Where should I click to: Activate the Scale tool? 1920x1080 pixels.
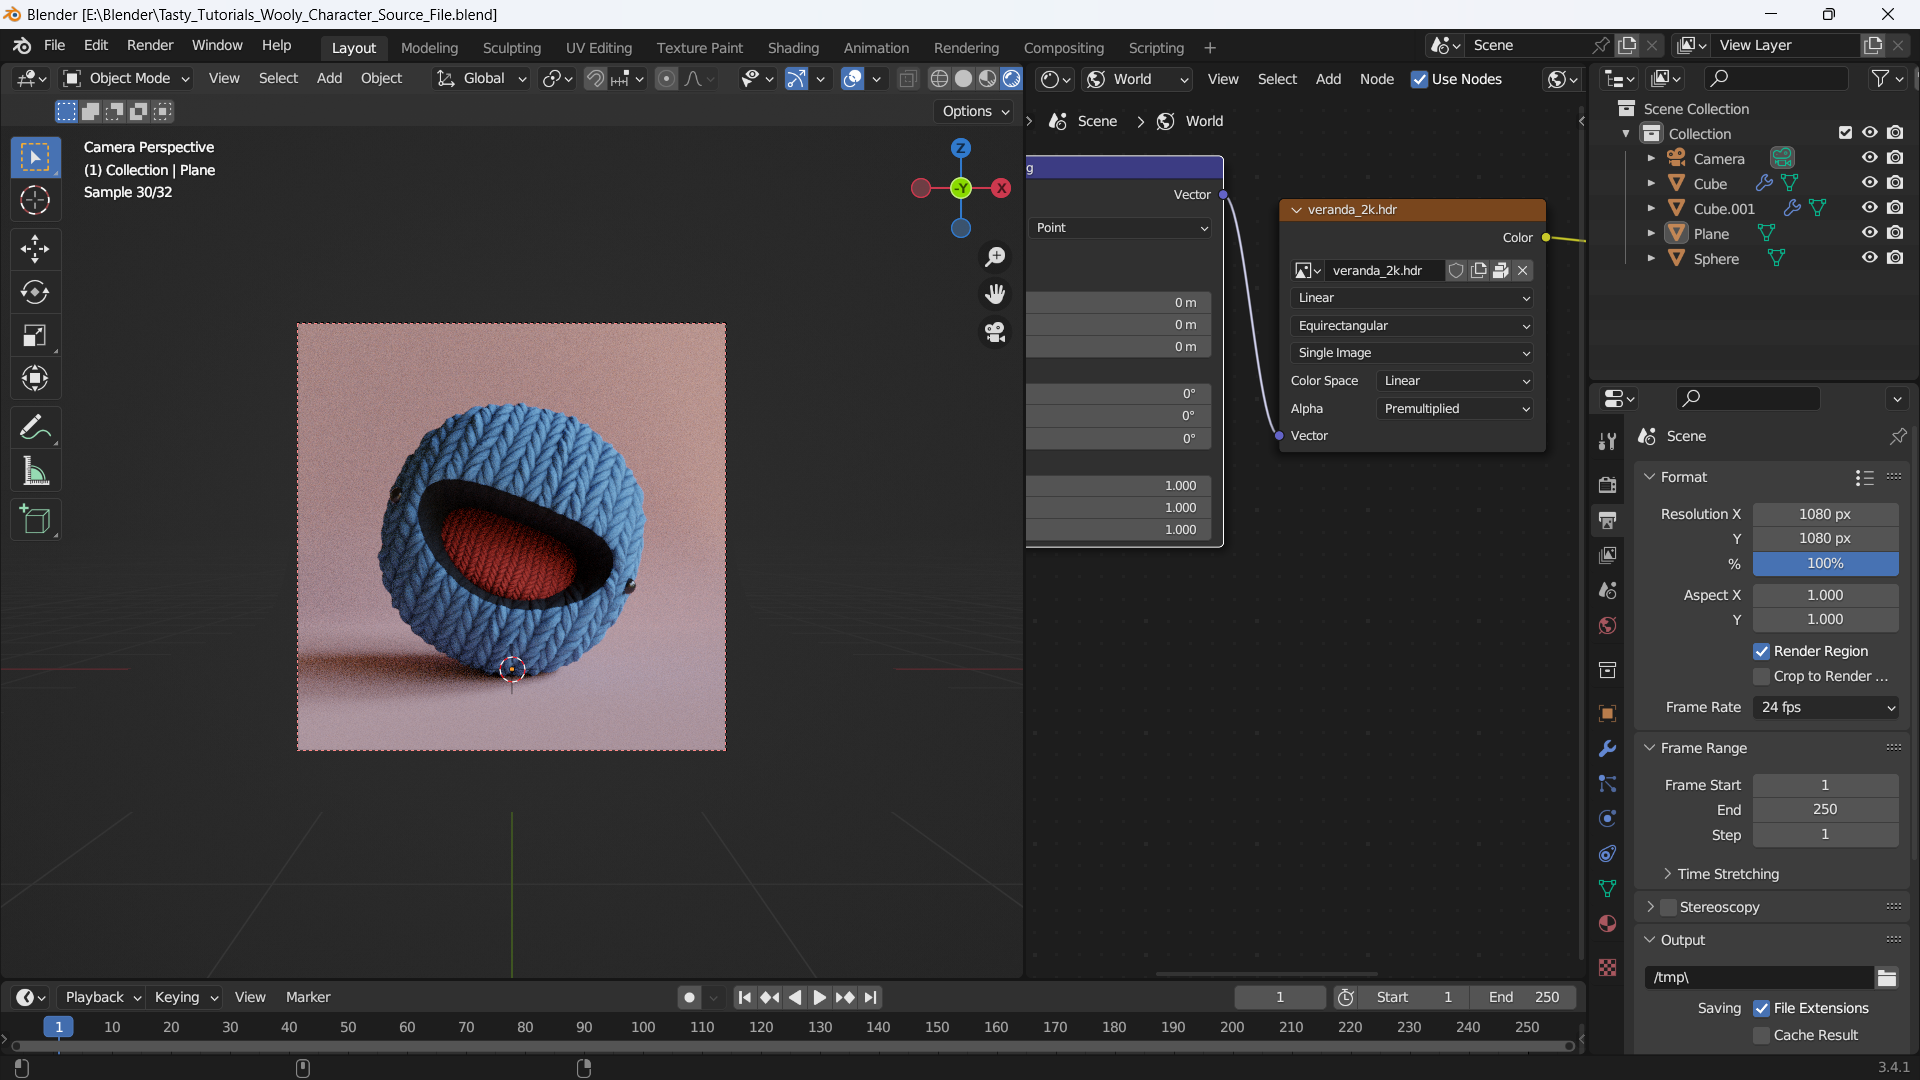tap(35, 336)
